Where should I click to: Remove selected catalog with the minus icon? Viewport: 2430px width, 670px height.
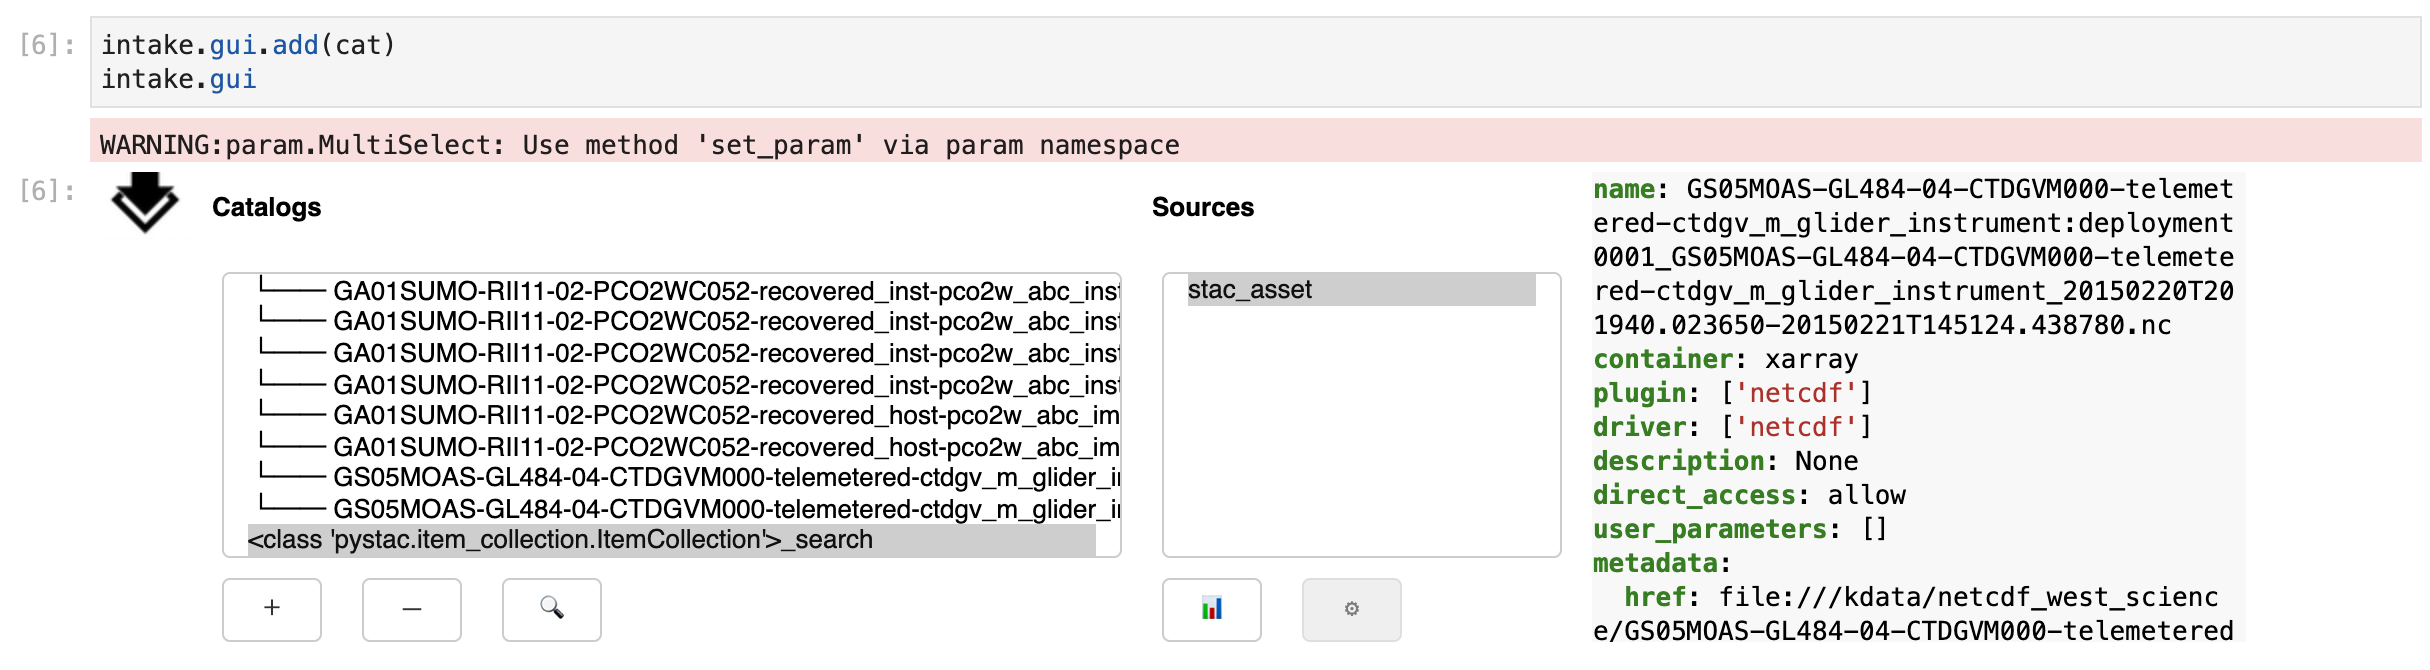(x=411, y=610)
